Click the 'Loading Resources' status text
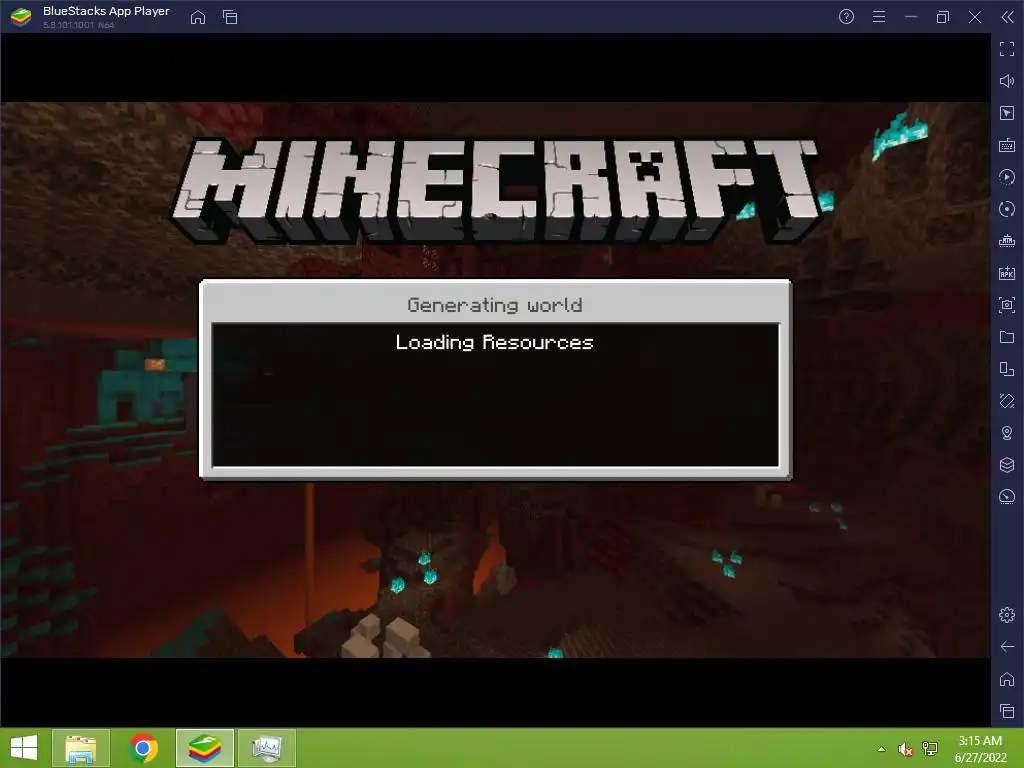 494,342
